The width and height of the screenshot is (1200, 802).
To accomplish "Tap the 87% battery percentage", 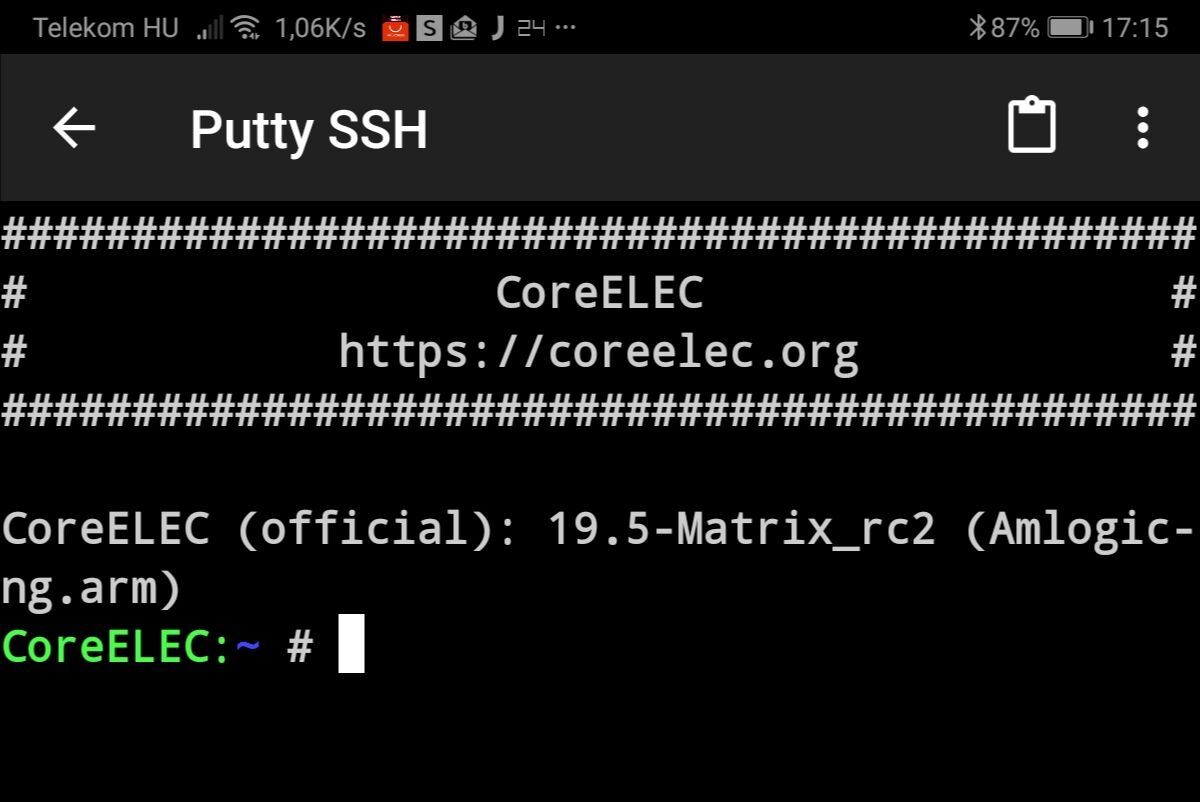I will click(1015, 28).
